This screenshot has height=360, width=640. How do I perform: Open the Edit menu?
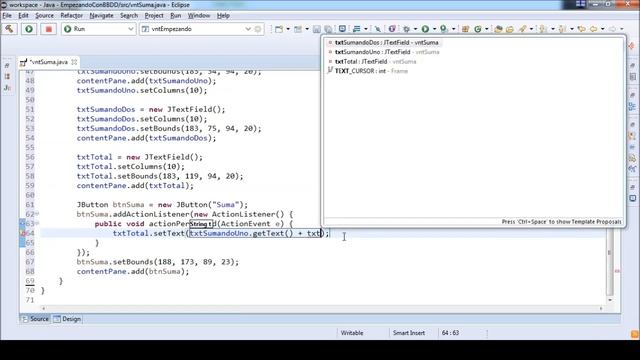tap(23, 16)
